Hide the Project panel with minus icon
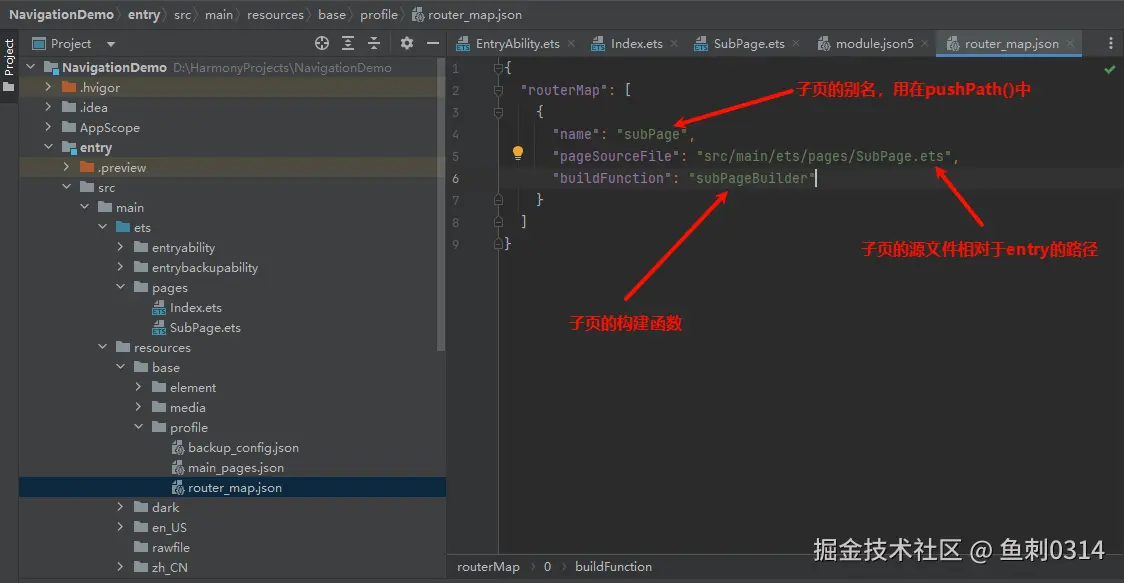The height and width of the screenshot is (583, 1124). 433,43
